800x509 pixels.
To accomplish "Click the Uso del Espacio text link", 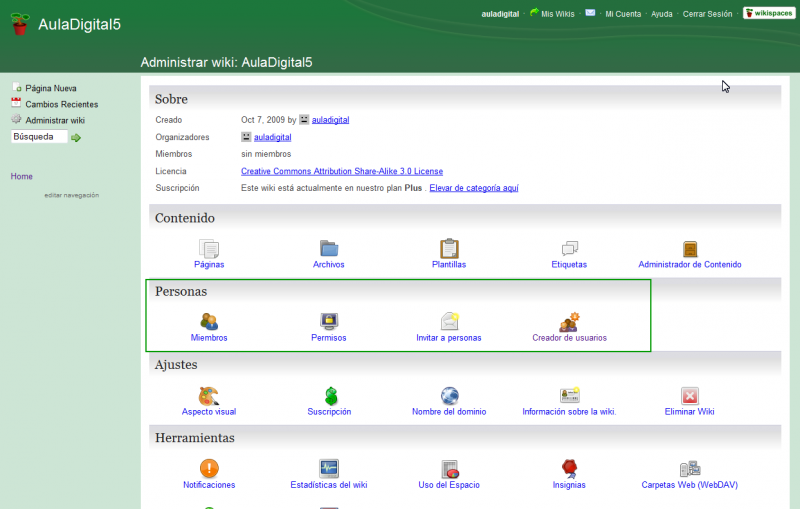I will pos(449,485).
